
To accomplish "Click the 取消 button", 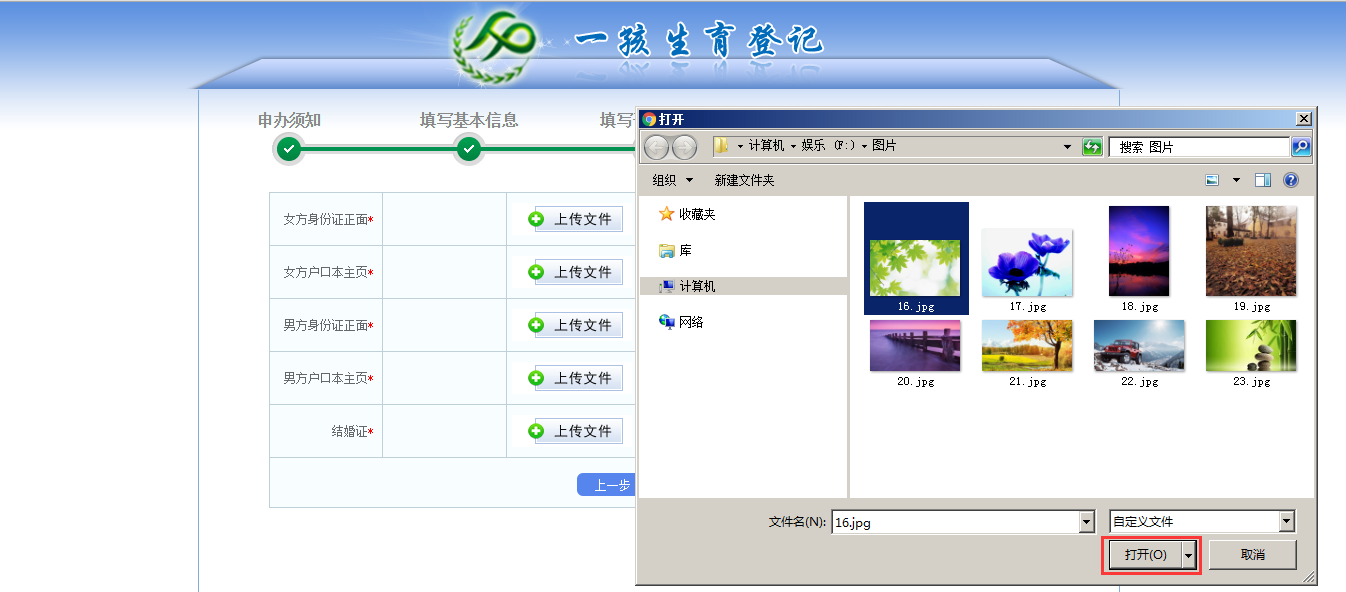I will (x=1253, y=553).
